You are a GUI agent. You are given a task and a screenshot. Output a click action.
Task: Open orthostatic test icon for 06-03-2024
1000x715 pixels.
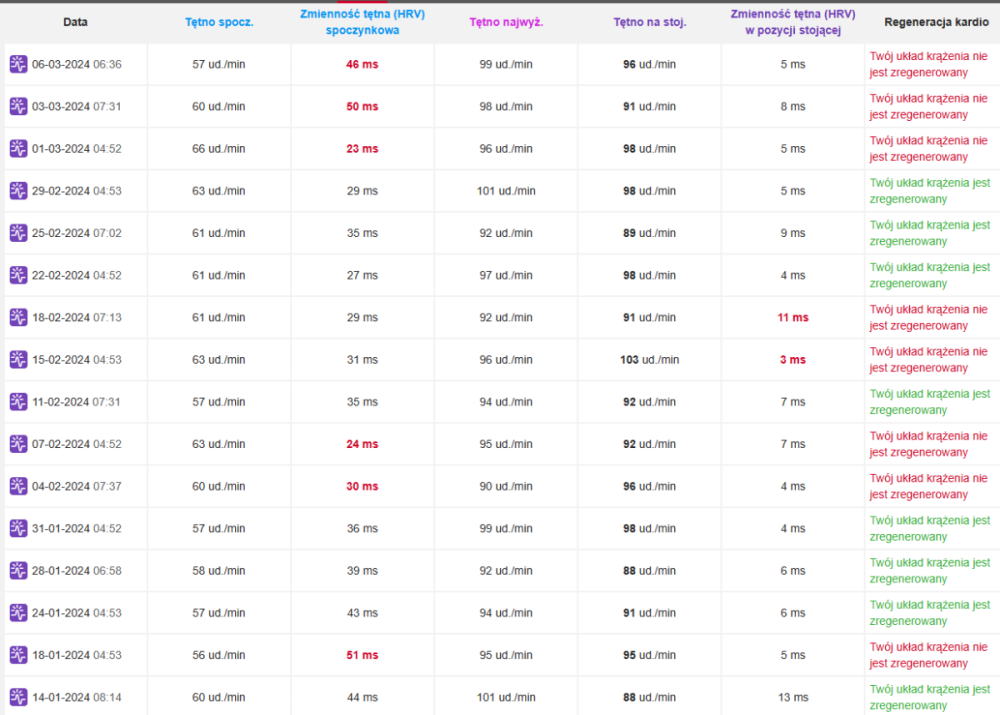coord(18,64)
